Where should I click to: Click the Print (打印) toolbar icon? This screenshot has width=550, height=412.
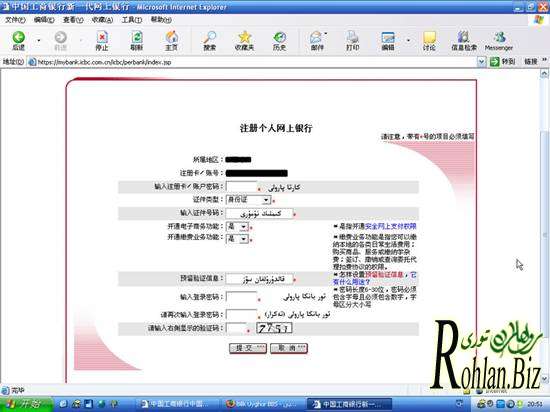click(352, 37)
